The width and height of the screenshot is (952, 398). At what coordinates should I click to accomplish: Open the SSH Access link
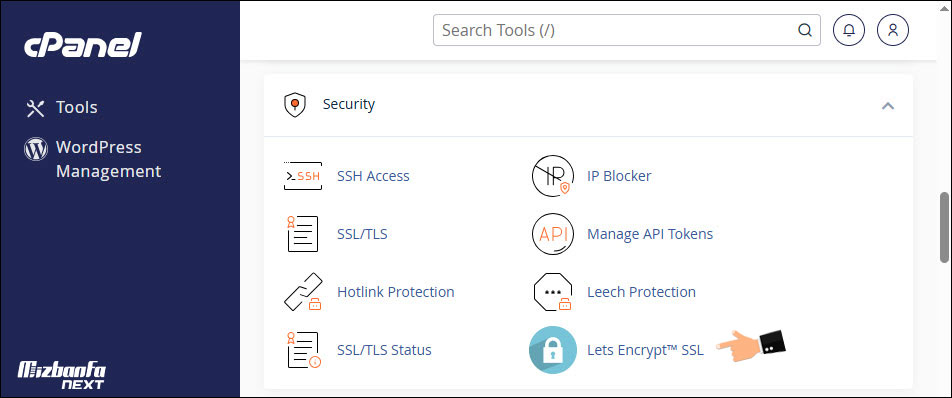click(x=373, y=176)
